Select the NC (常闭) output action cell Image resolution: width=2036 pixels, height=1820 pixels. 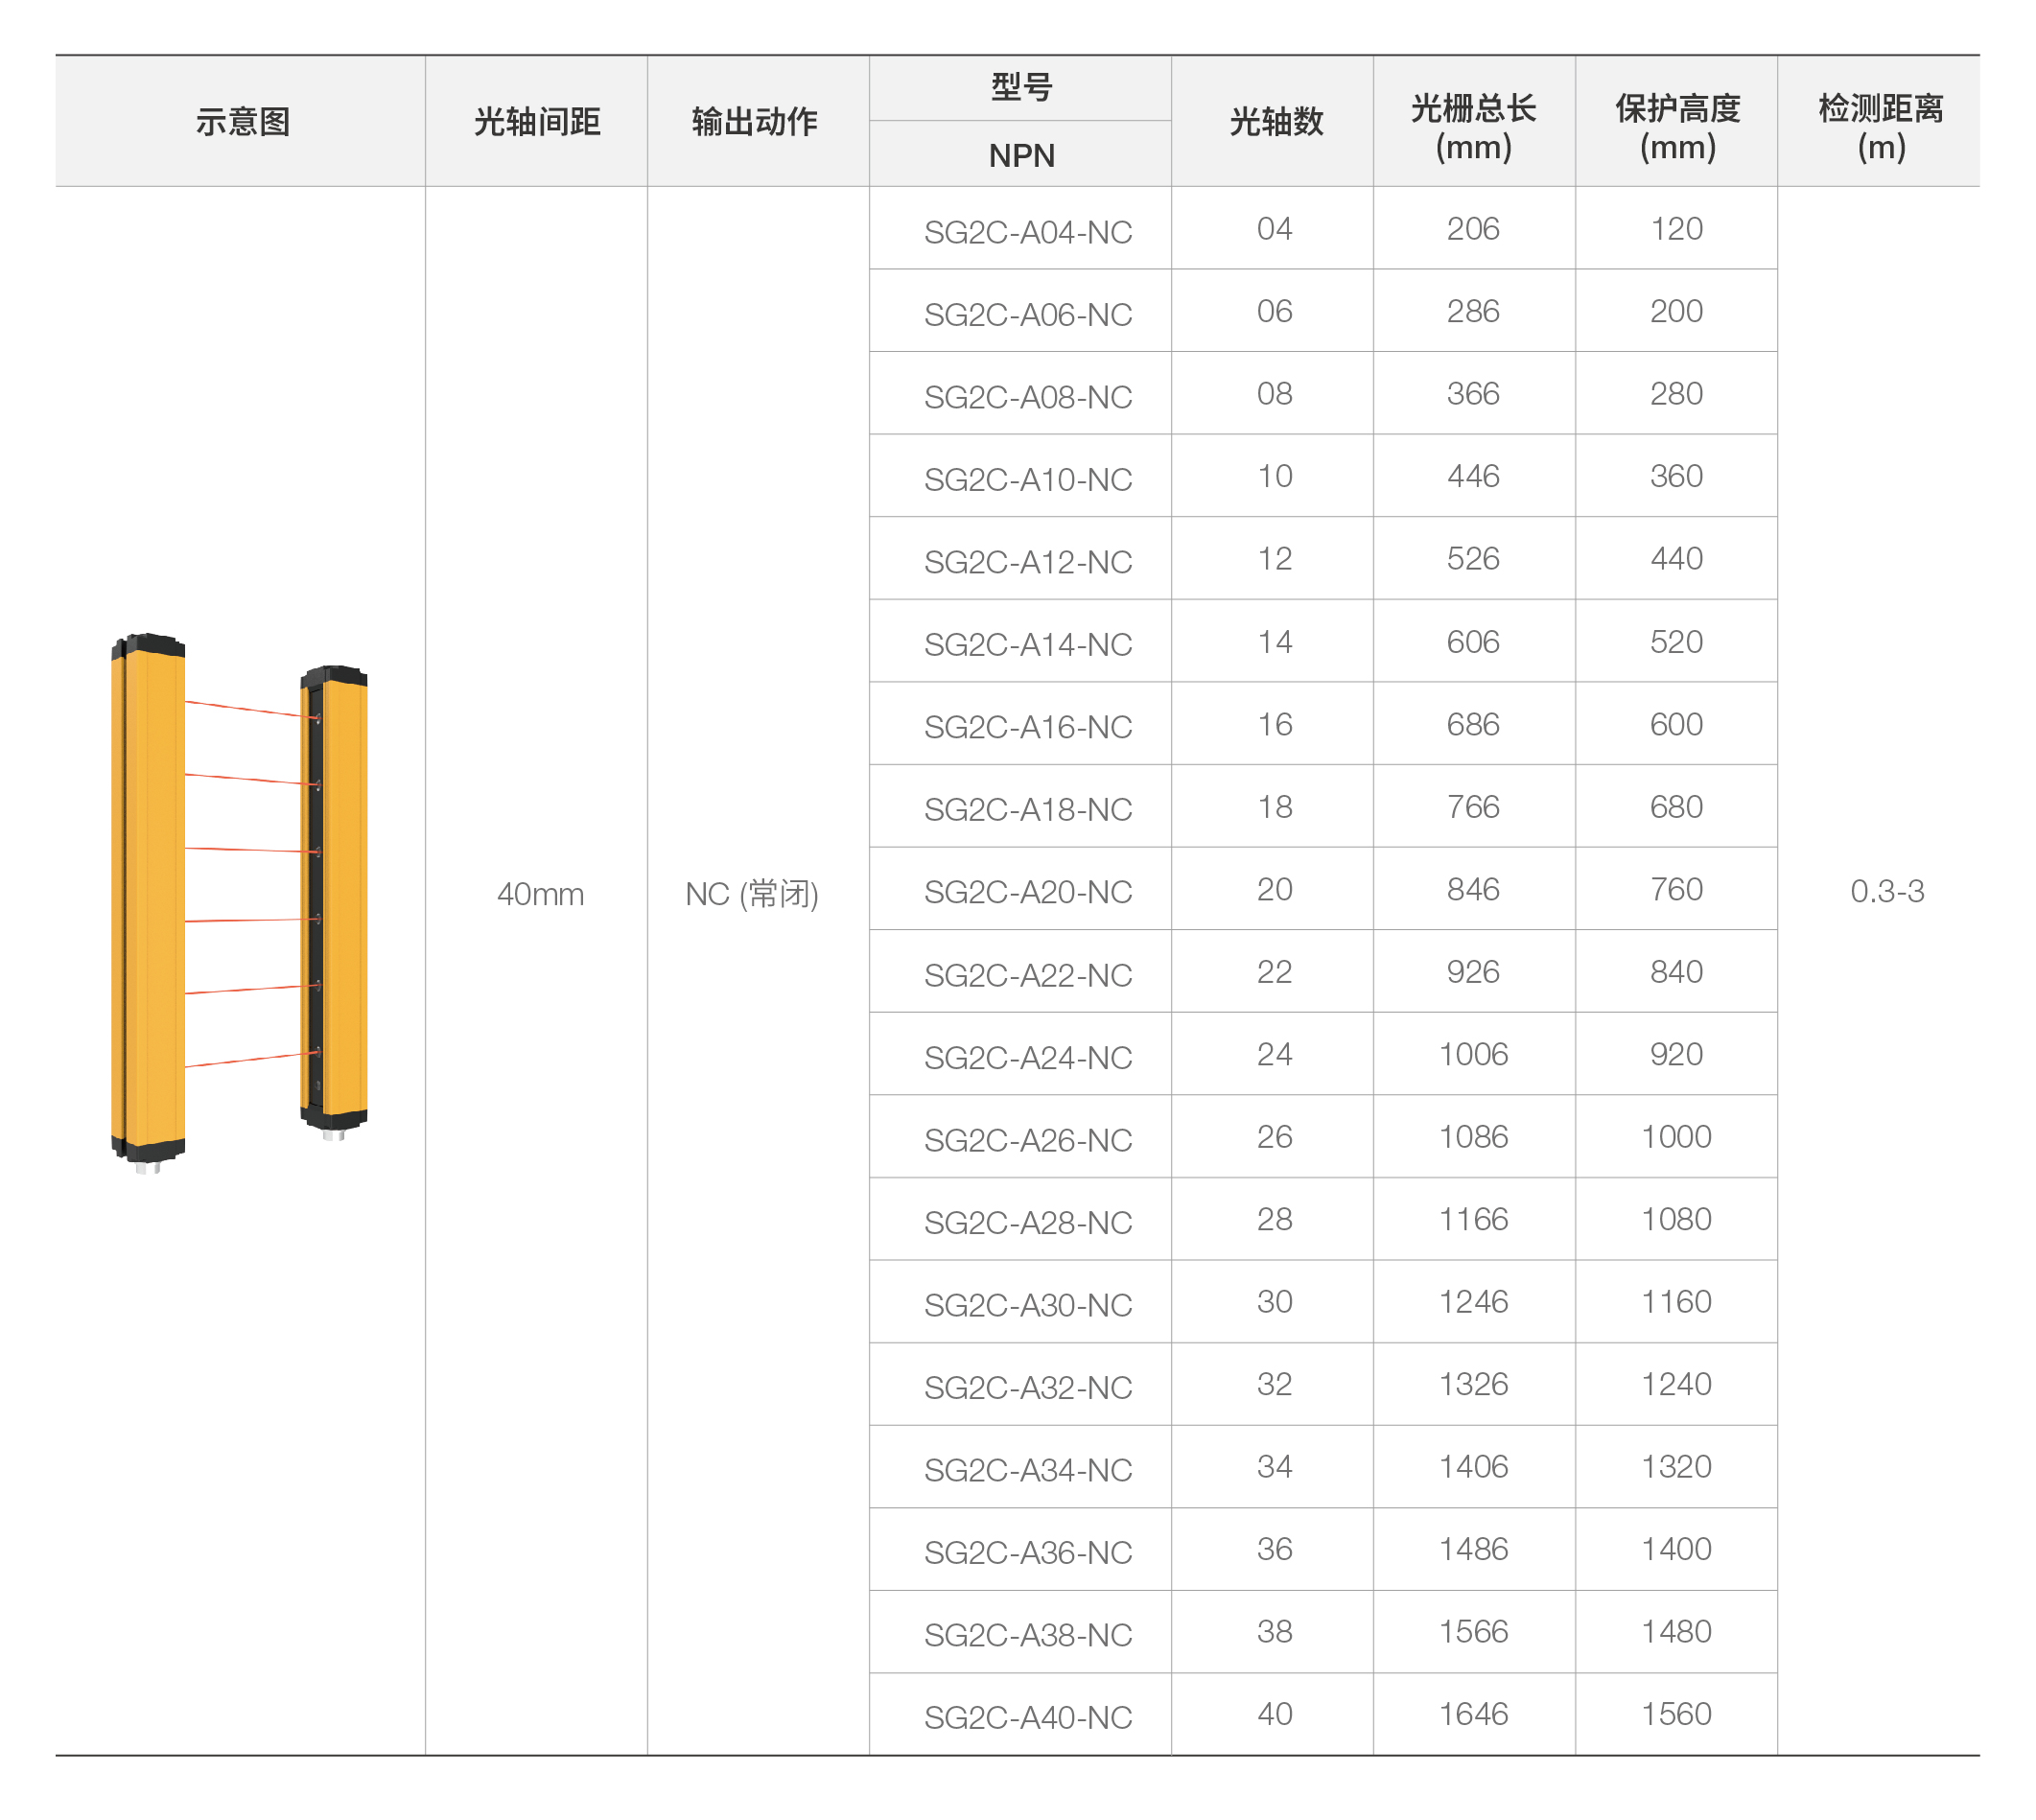752,894
